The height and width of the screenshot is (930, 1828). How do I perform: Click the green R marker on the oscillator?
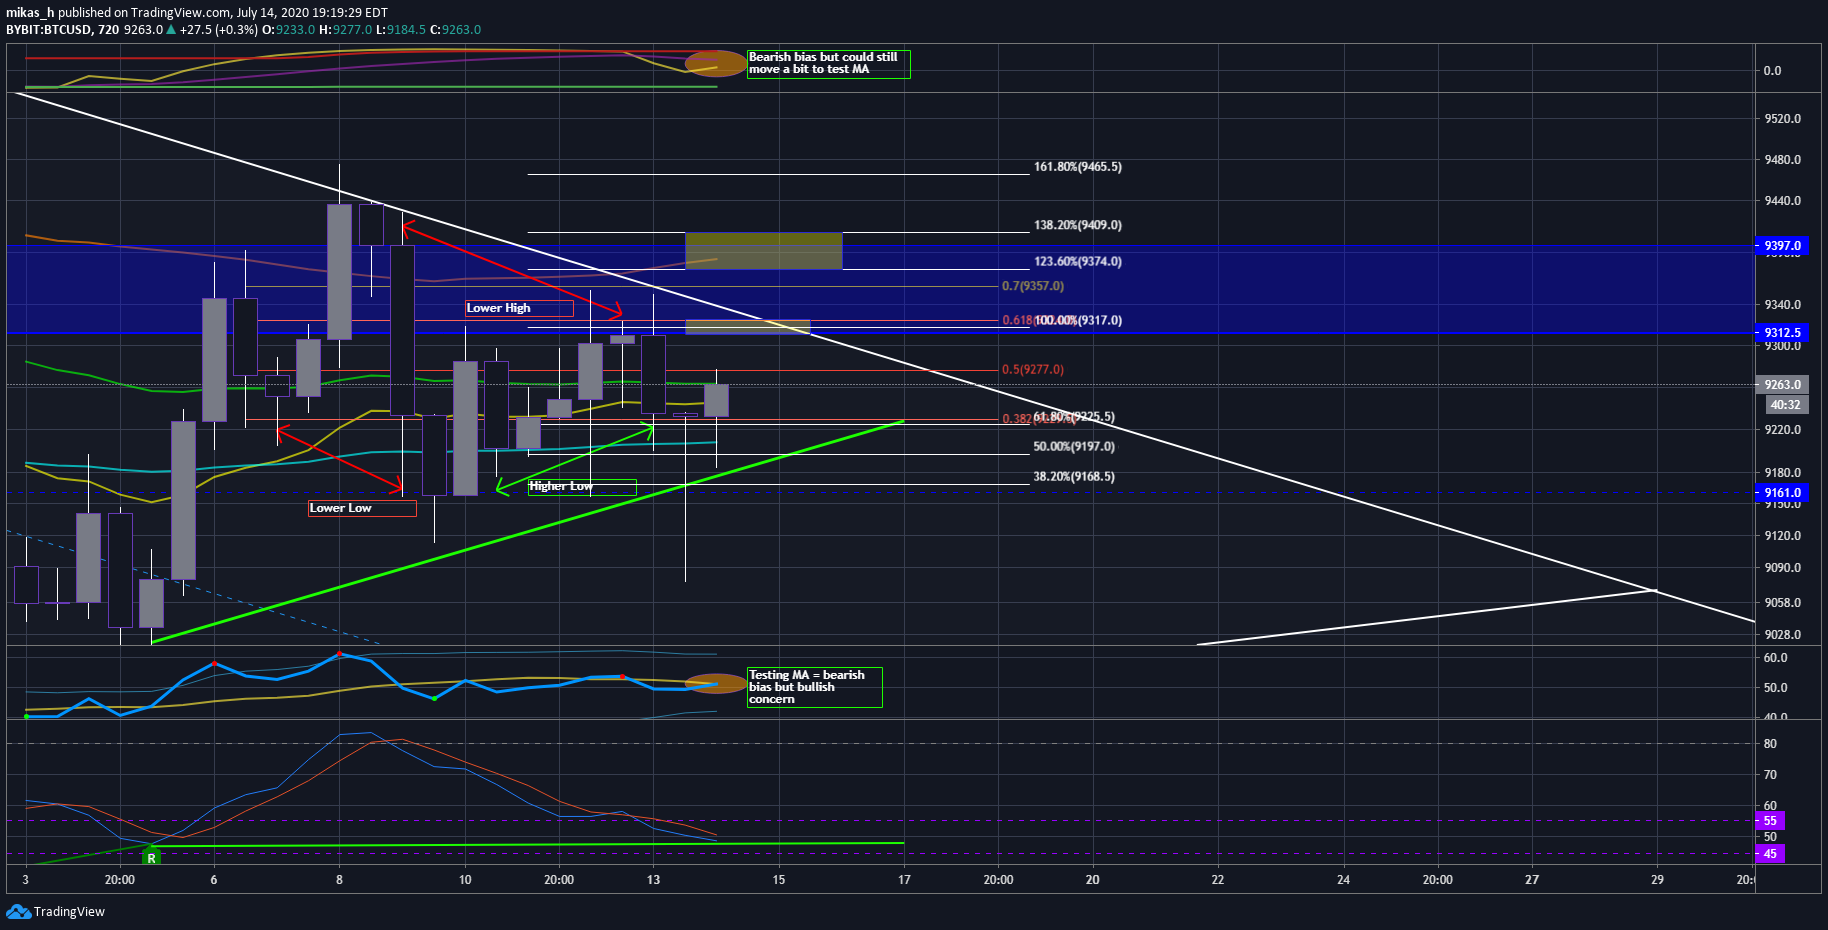pyautogui.click(x=151, y=857)
